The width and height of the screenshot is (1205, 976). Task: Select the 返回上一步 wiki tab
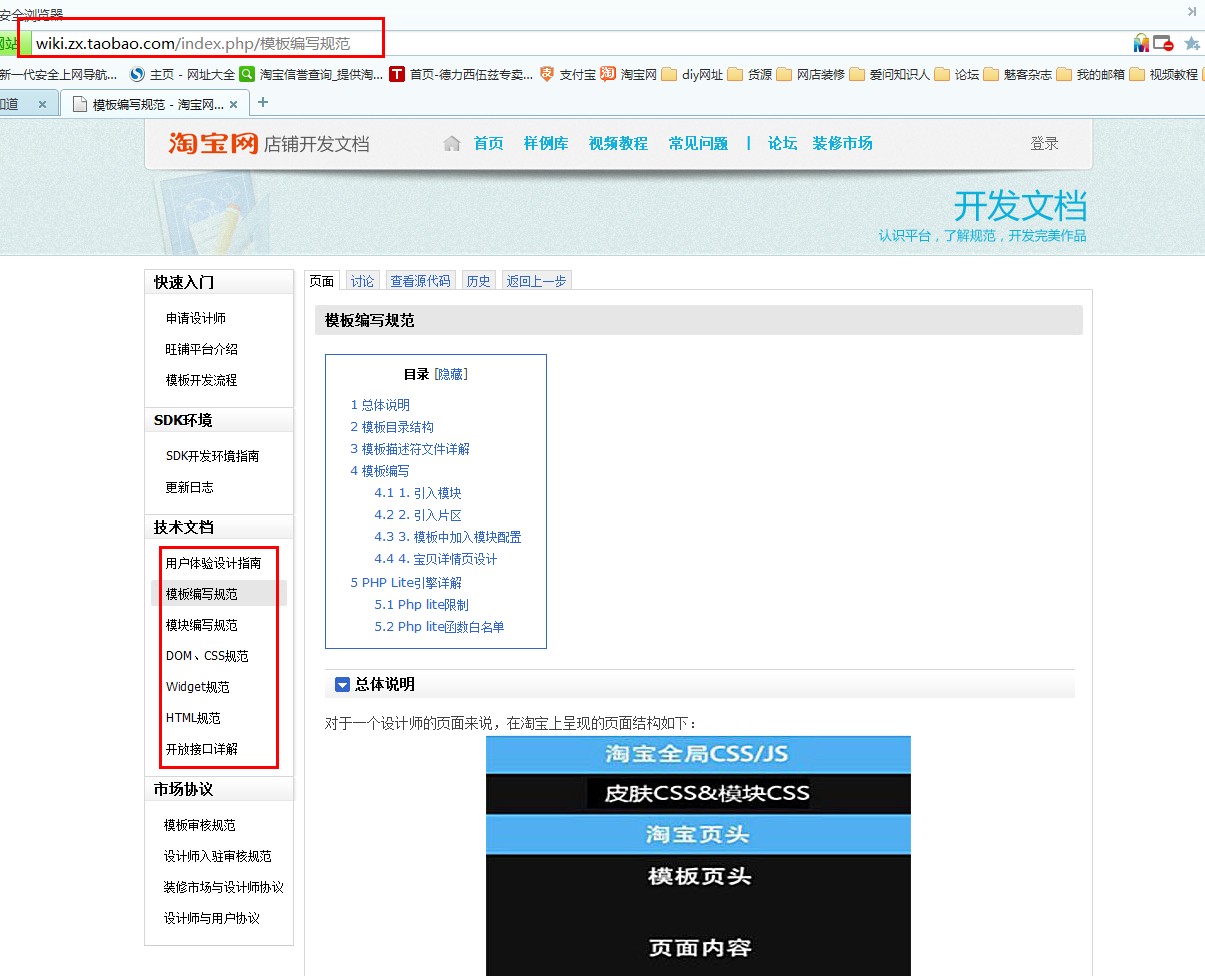coord(537,281)
